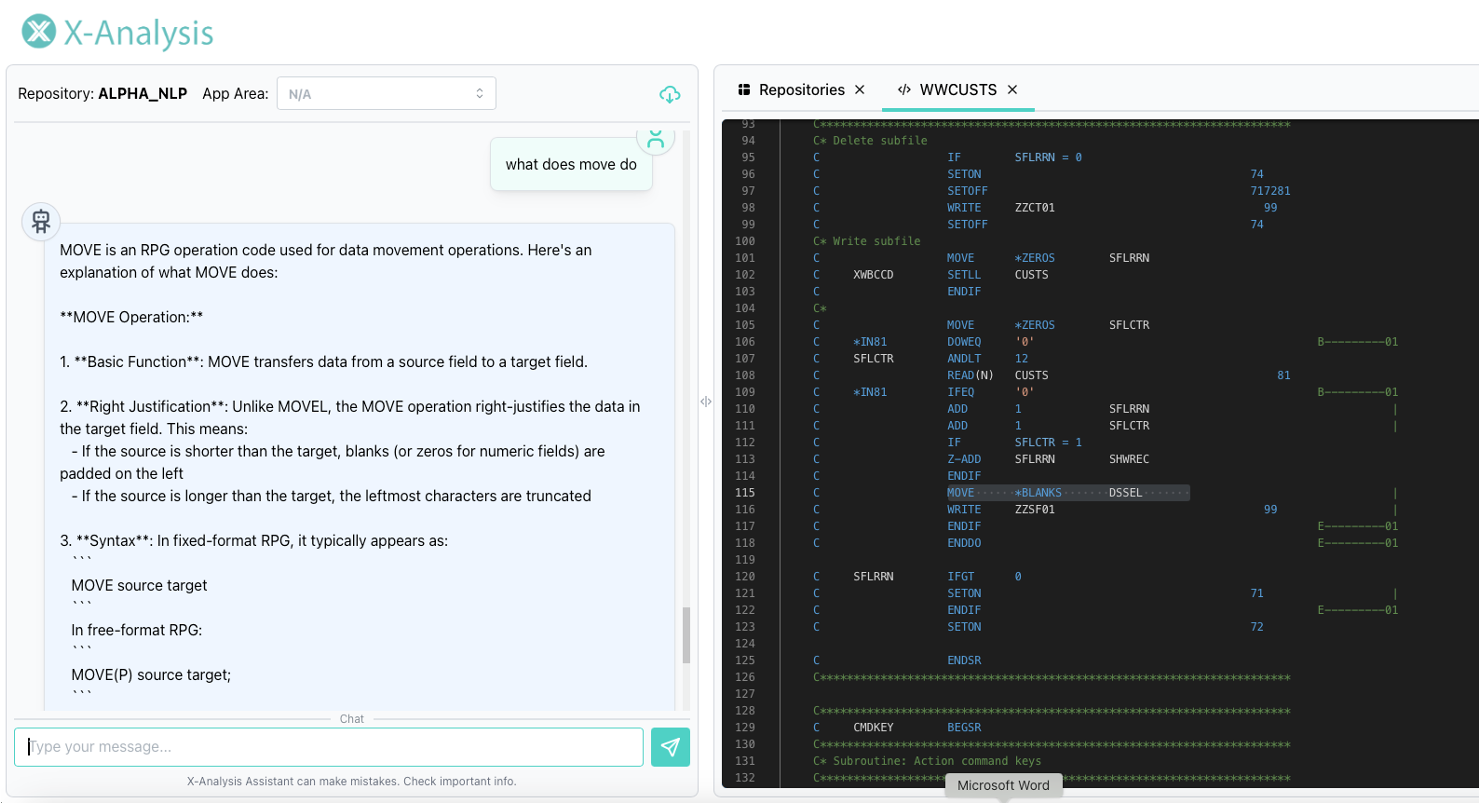Click indicator 81 on line 108
Image resolution: width=1480 pixels, height=804 pixels.
[x=1284, y=376]
